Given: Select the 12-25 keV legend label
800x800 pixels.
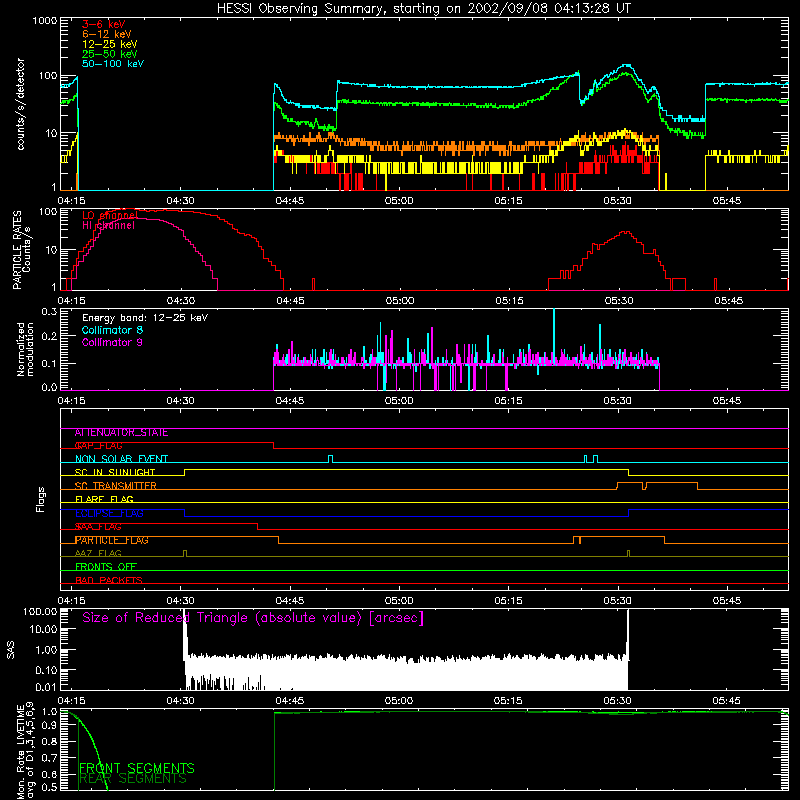Looking at the screenshot, I should click(110, 44).
